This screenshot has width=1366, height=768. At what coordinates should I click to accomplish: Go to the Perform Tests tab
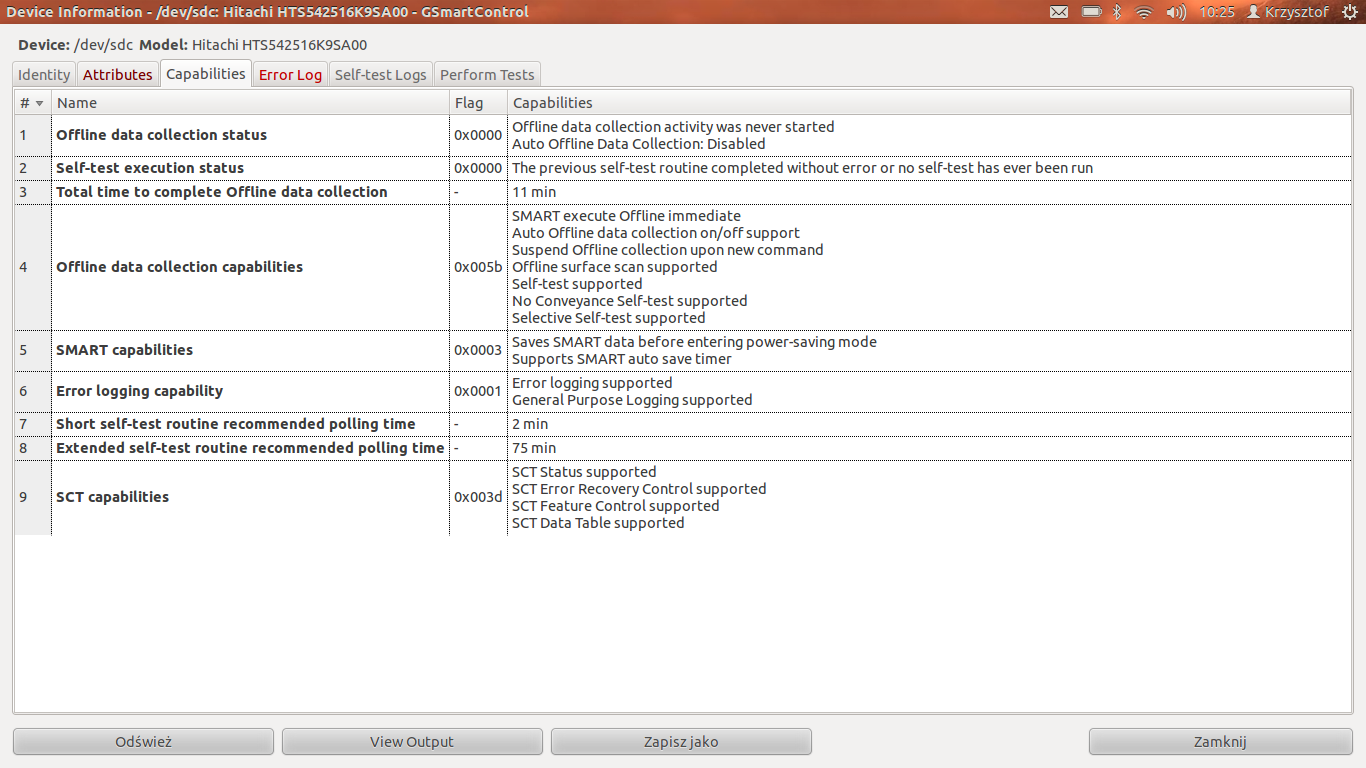[488, 75]
